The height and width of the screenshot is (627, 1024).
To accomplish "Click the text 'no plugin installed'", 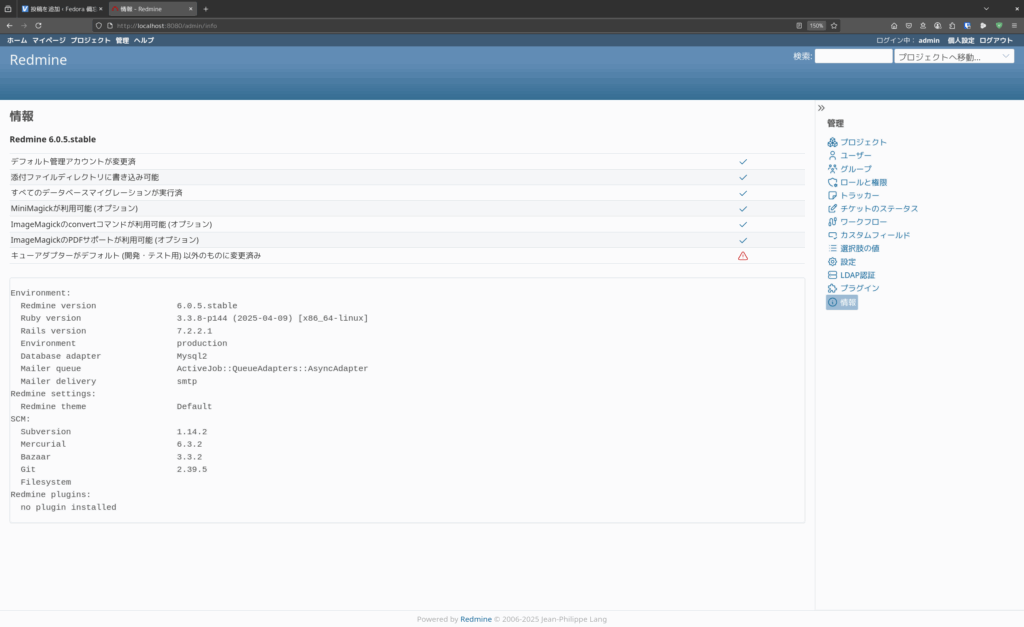I will pos(68,507).
